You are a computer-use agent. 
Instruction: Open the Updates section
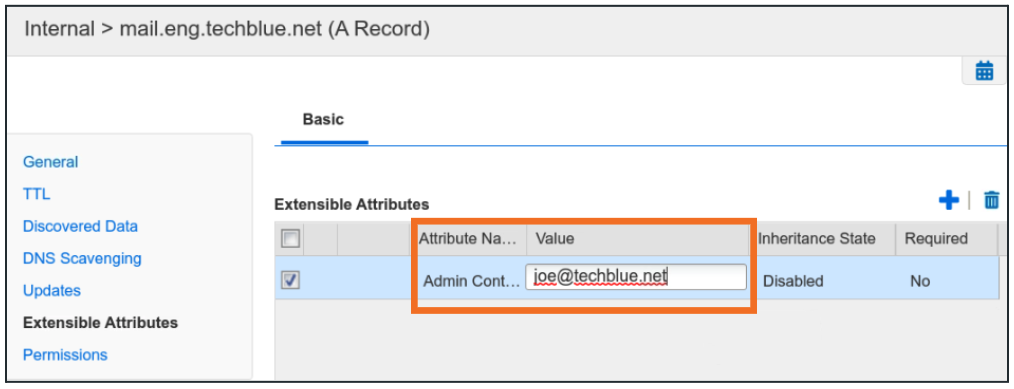[52, 291]
